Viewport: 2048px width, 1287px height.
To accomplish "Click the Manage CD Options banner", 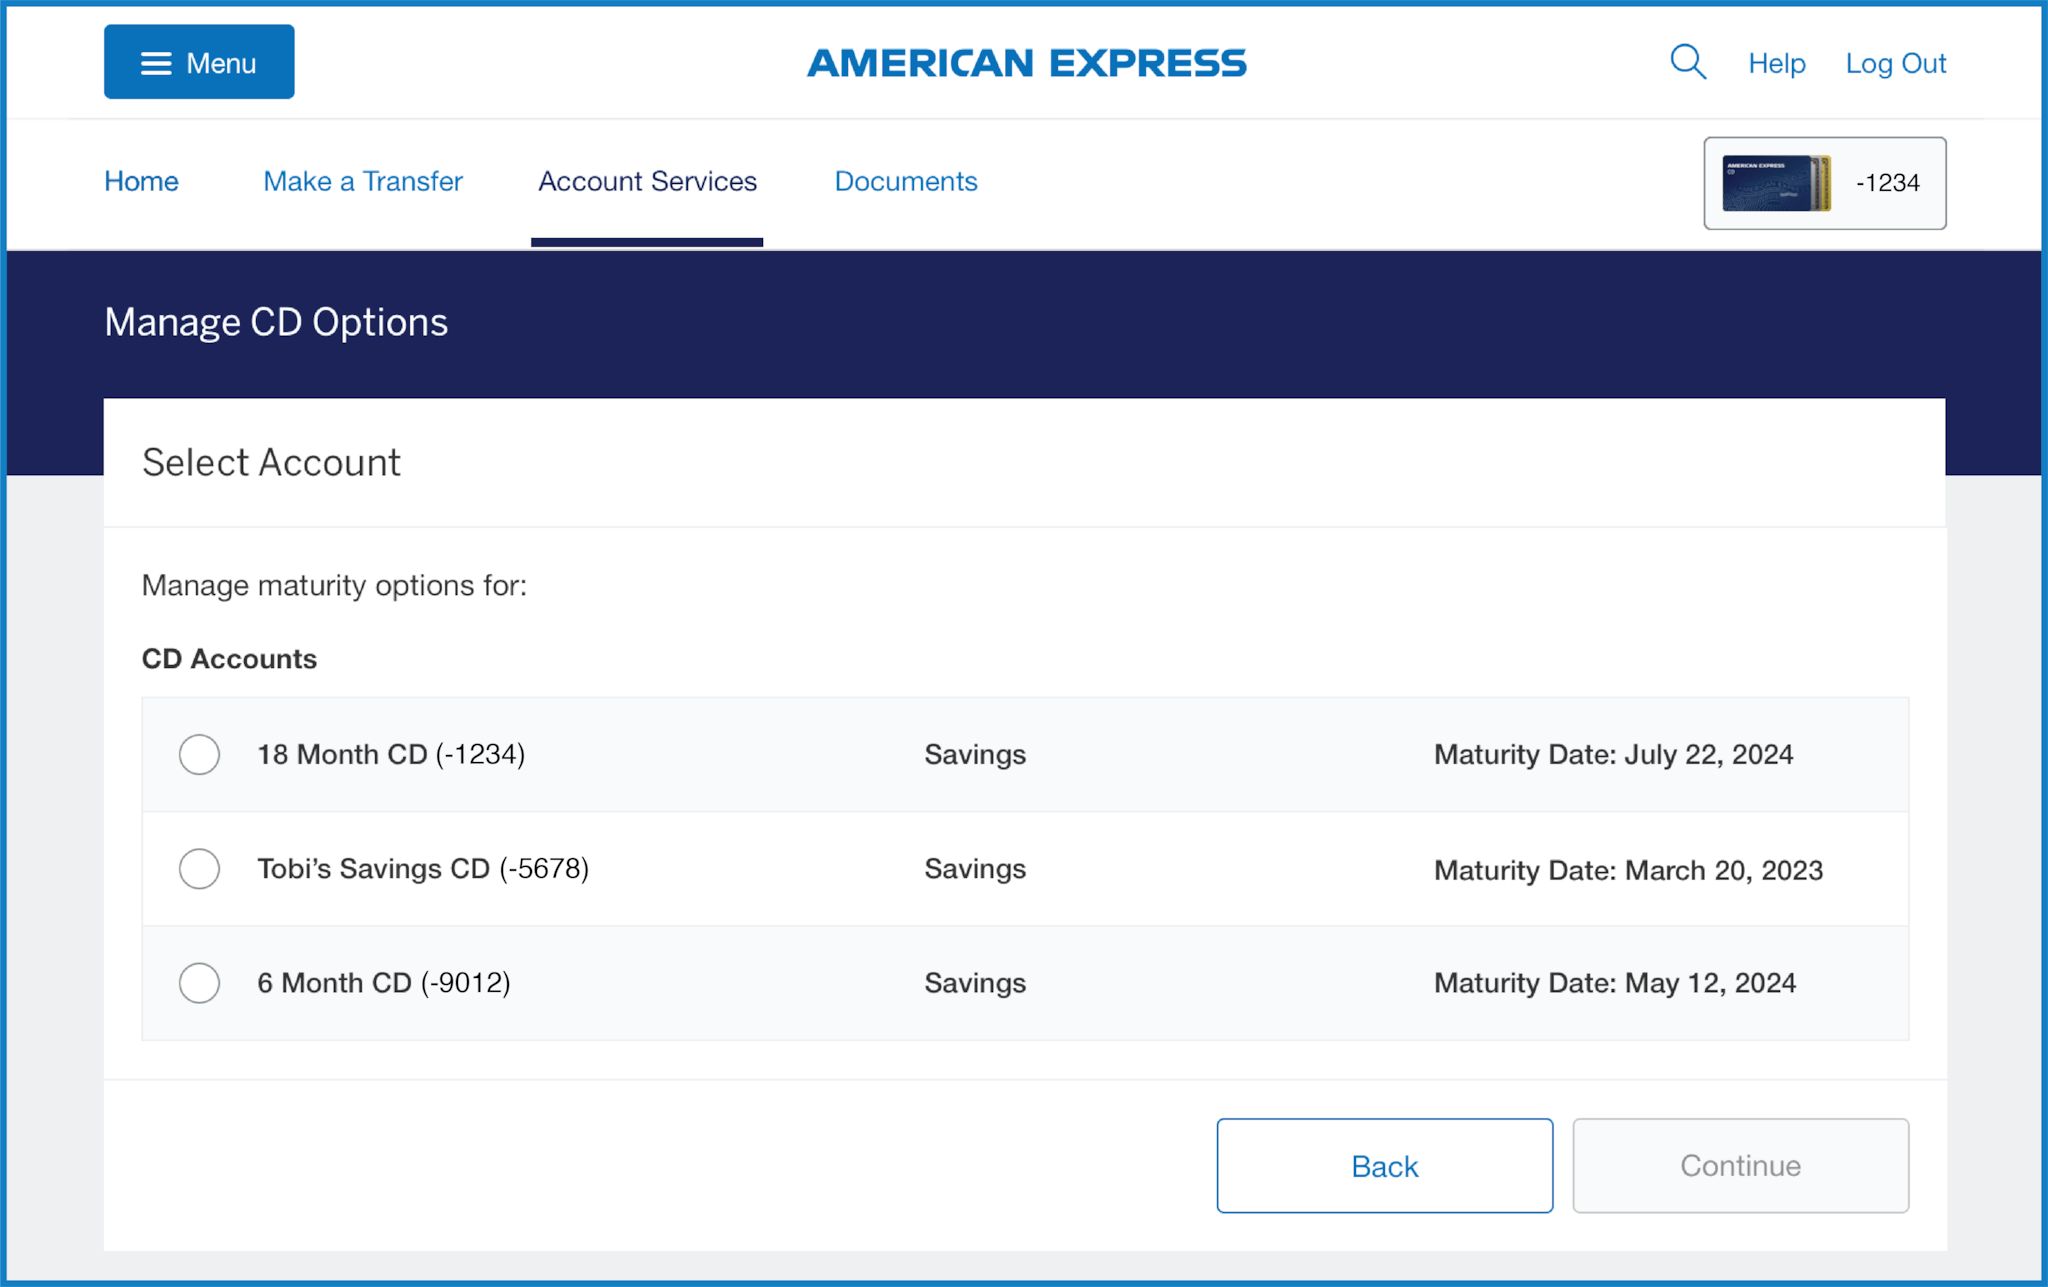I will 276,321.
